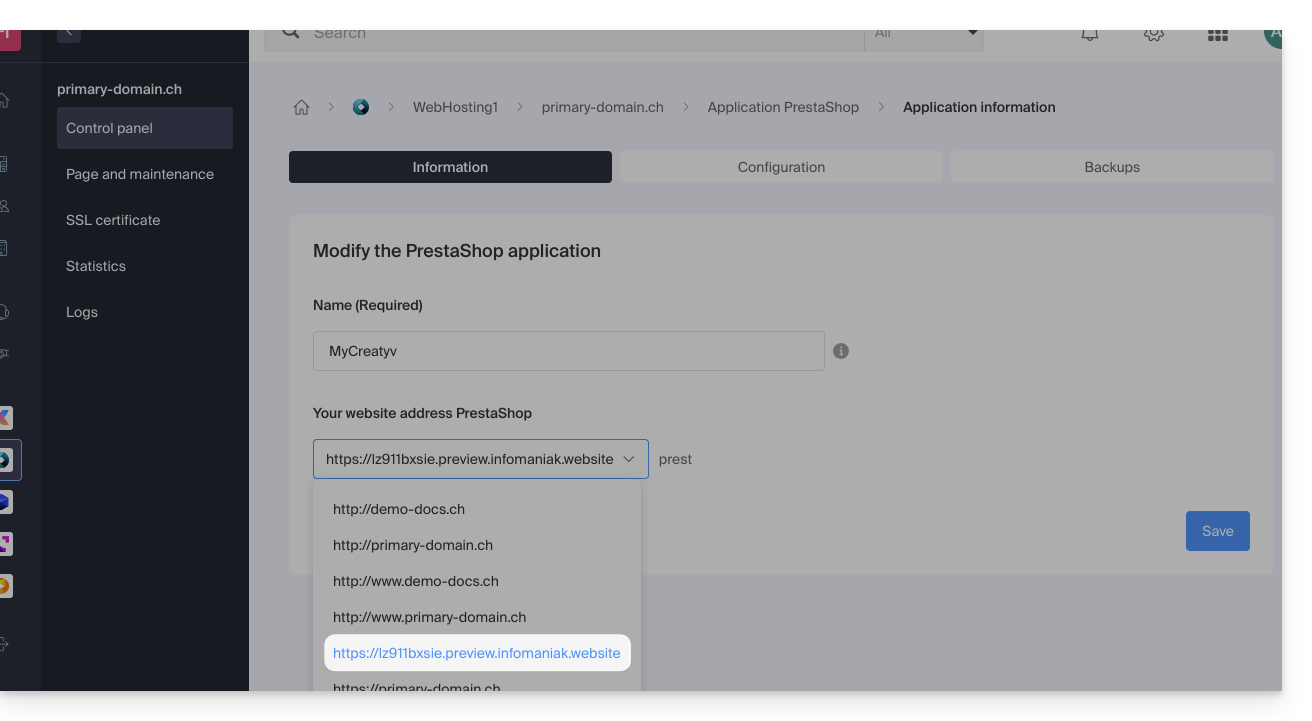
Task: Switch to the Configuration tab
Action: (781, 167)
